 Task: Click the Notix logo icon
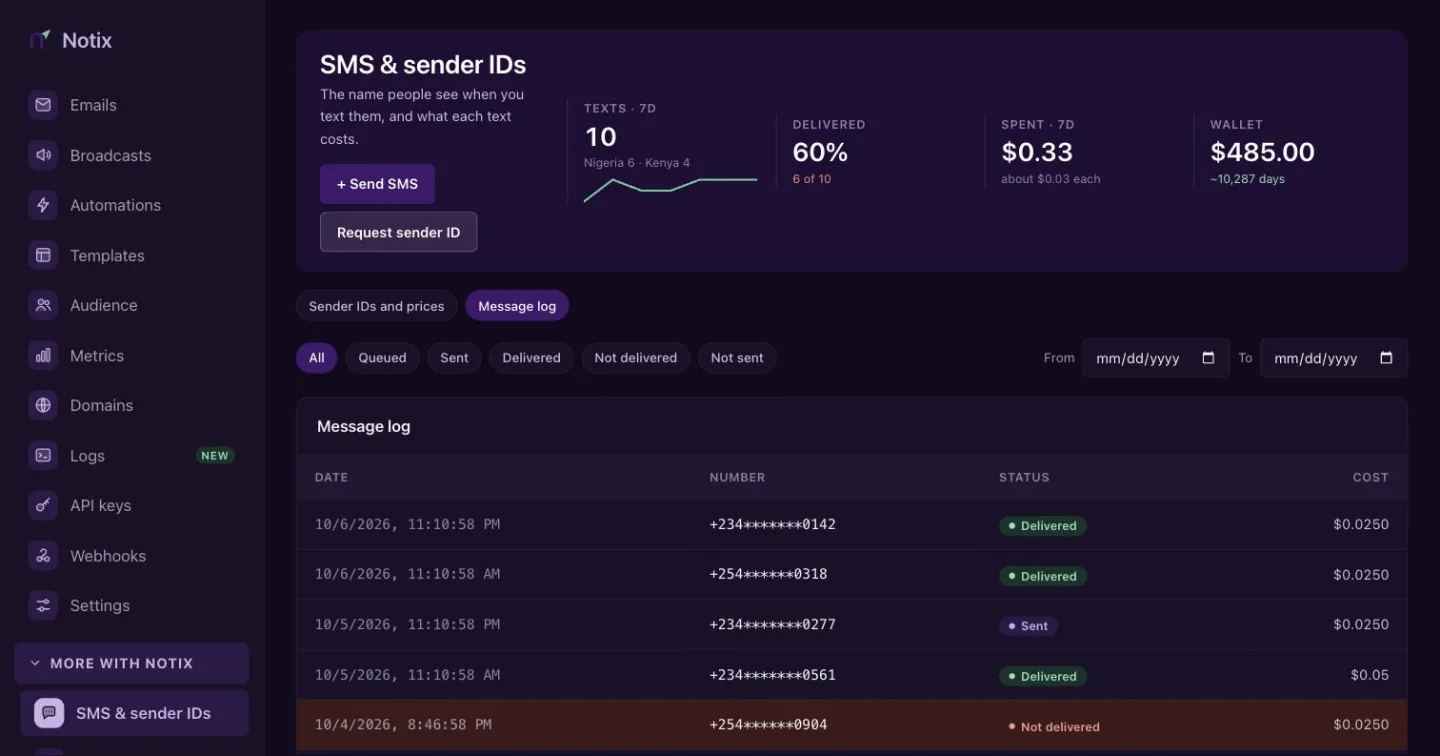point(40,40)
